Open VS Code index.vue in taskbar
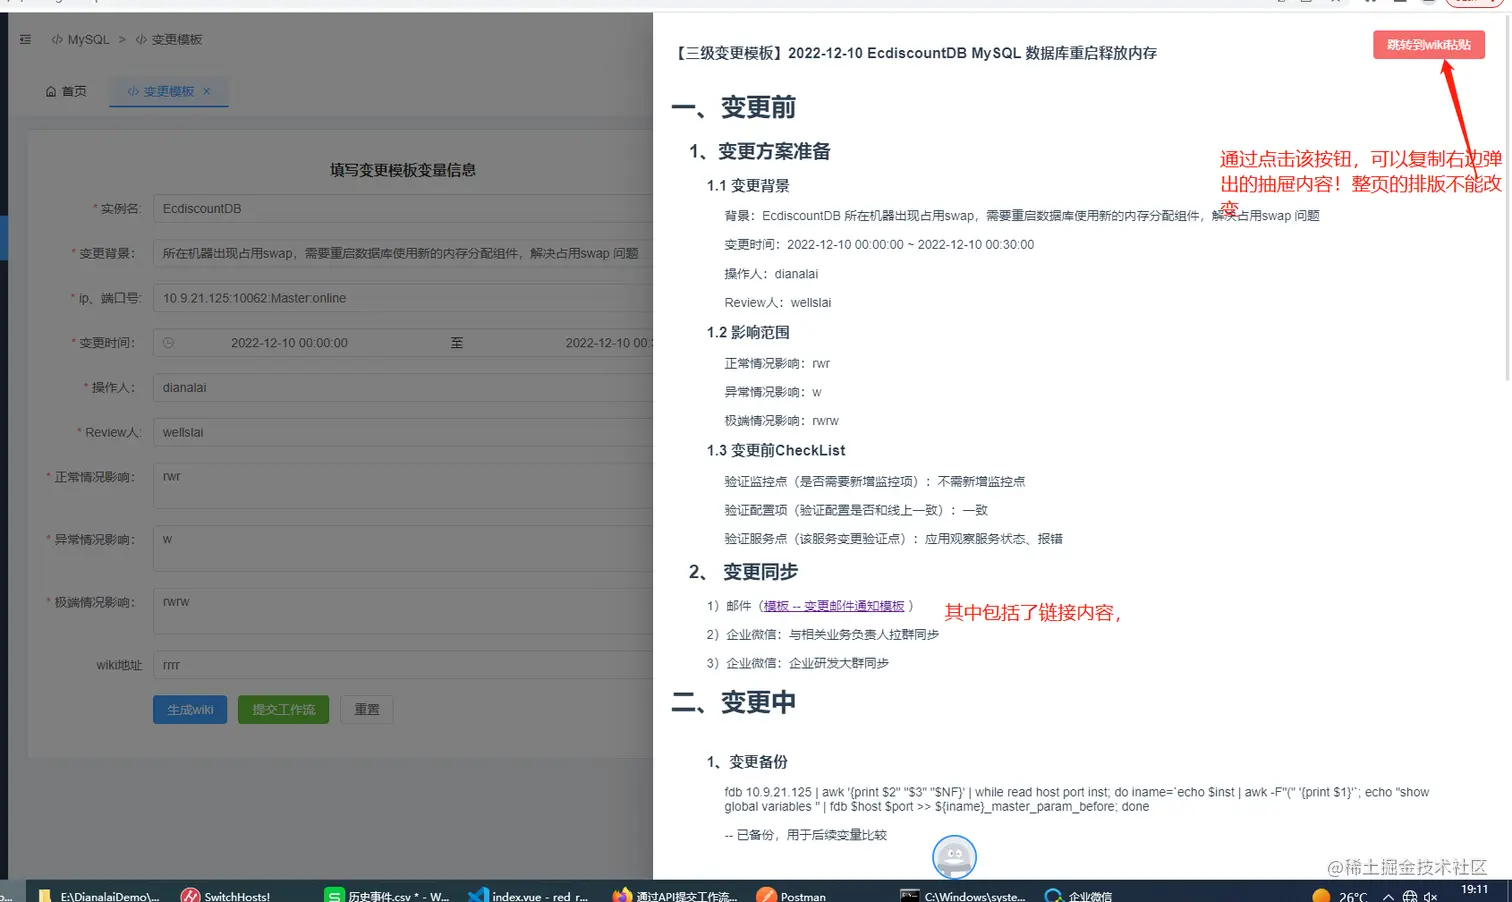The height and width of the screenshot is (902, 1512). pyautogui.click(x=528, y=894)
